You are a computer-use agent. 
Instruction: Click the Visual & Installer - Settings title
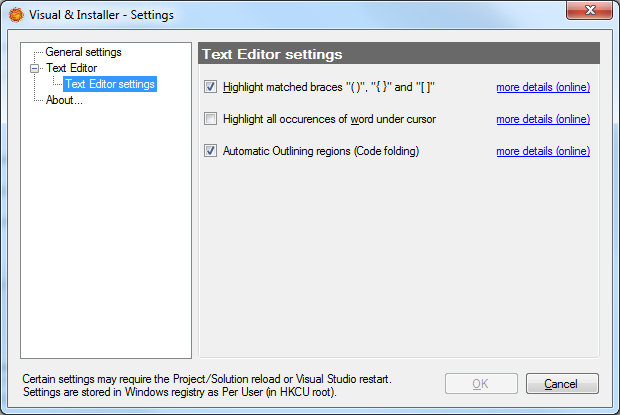[101, 15]
